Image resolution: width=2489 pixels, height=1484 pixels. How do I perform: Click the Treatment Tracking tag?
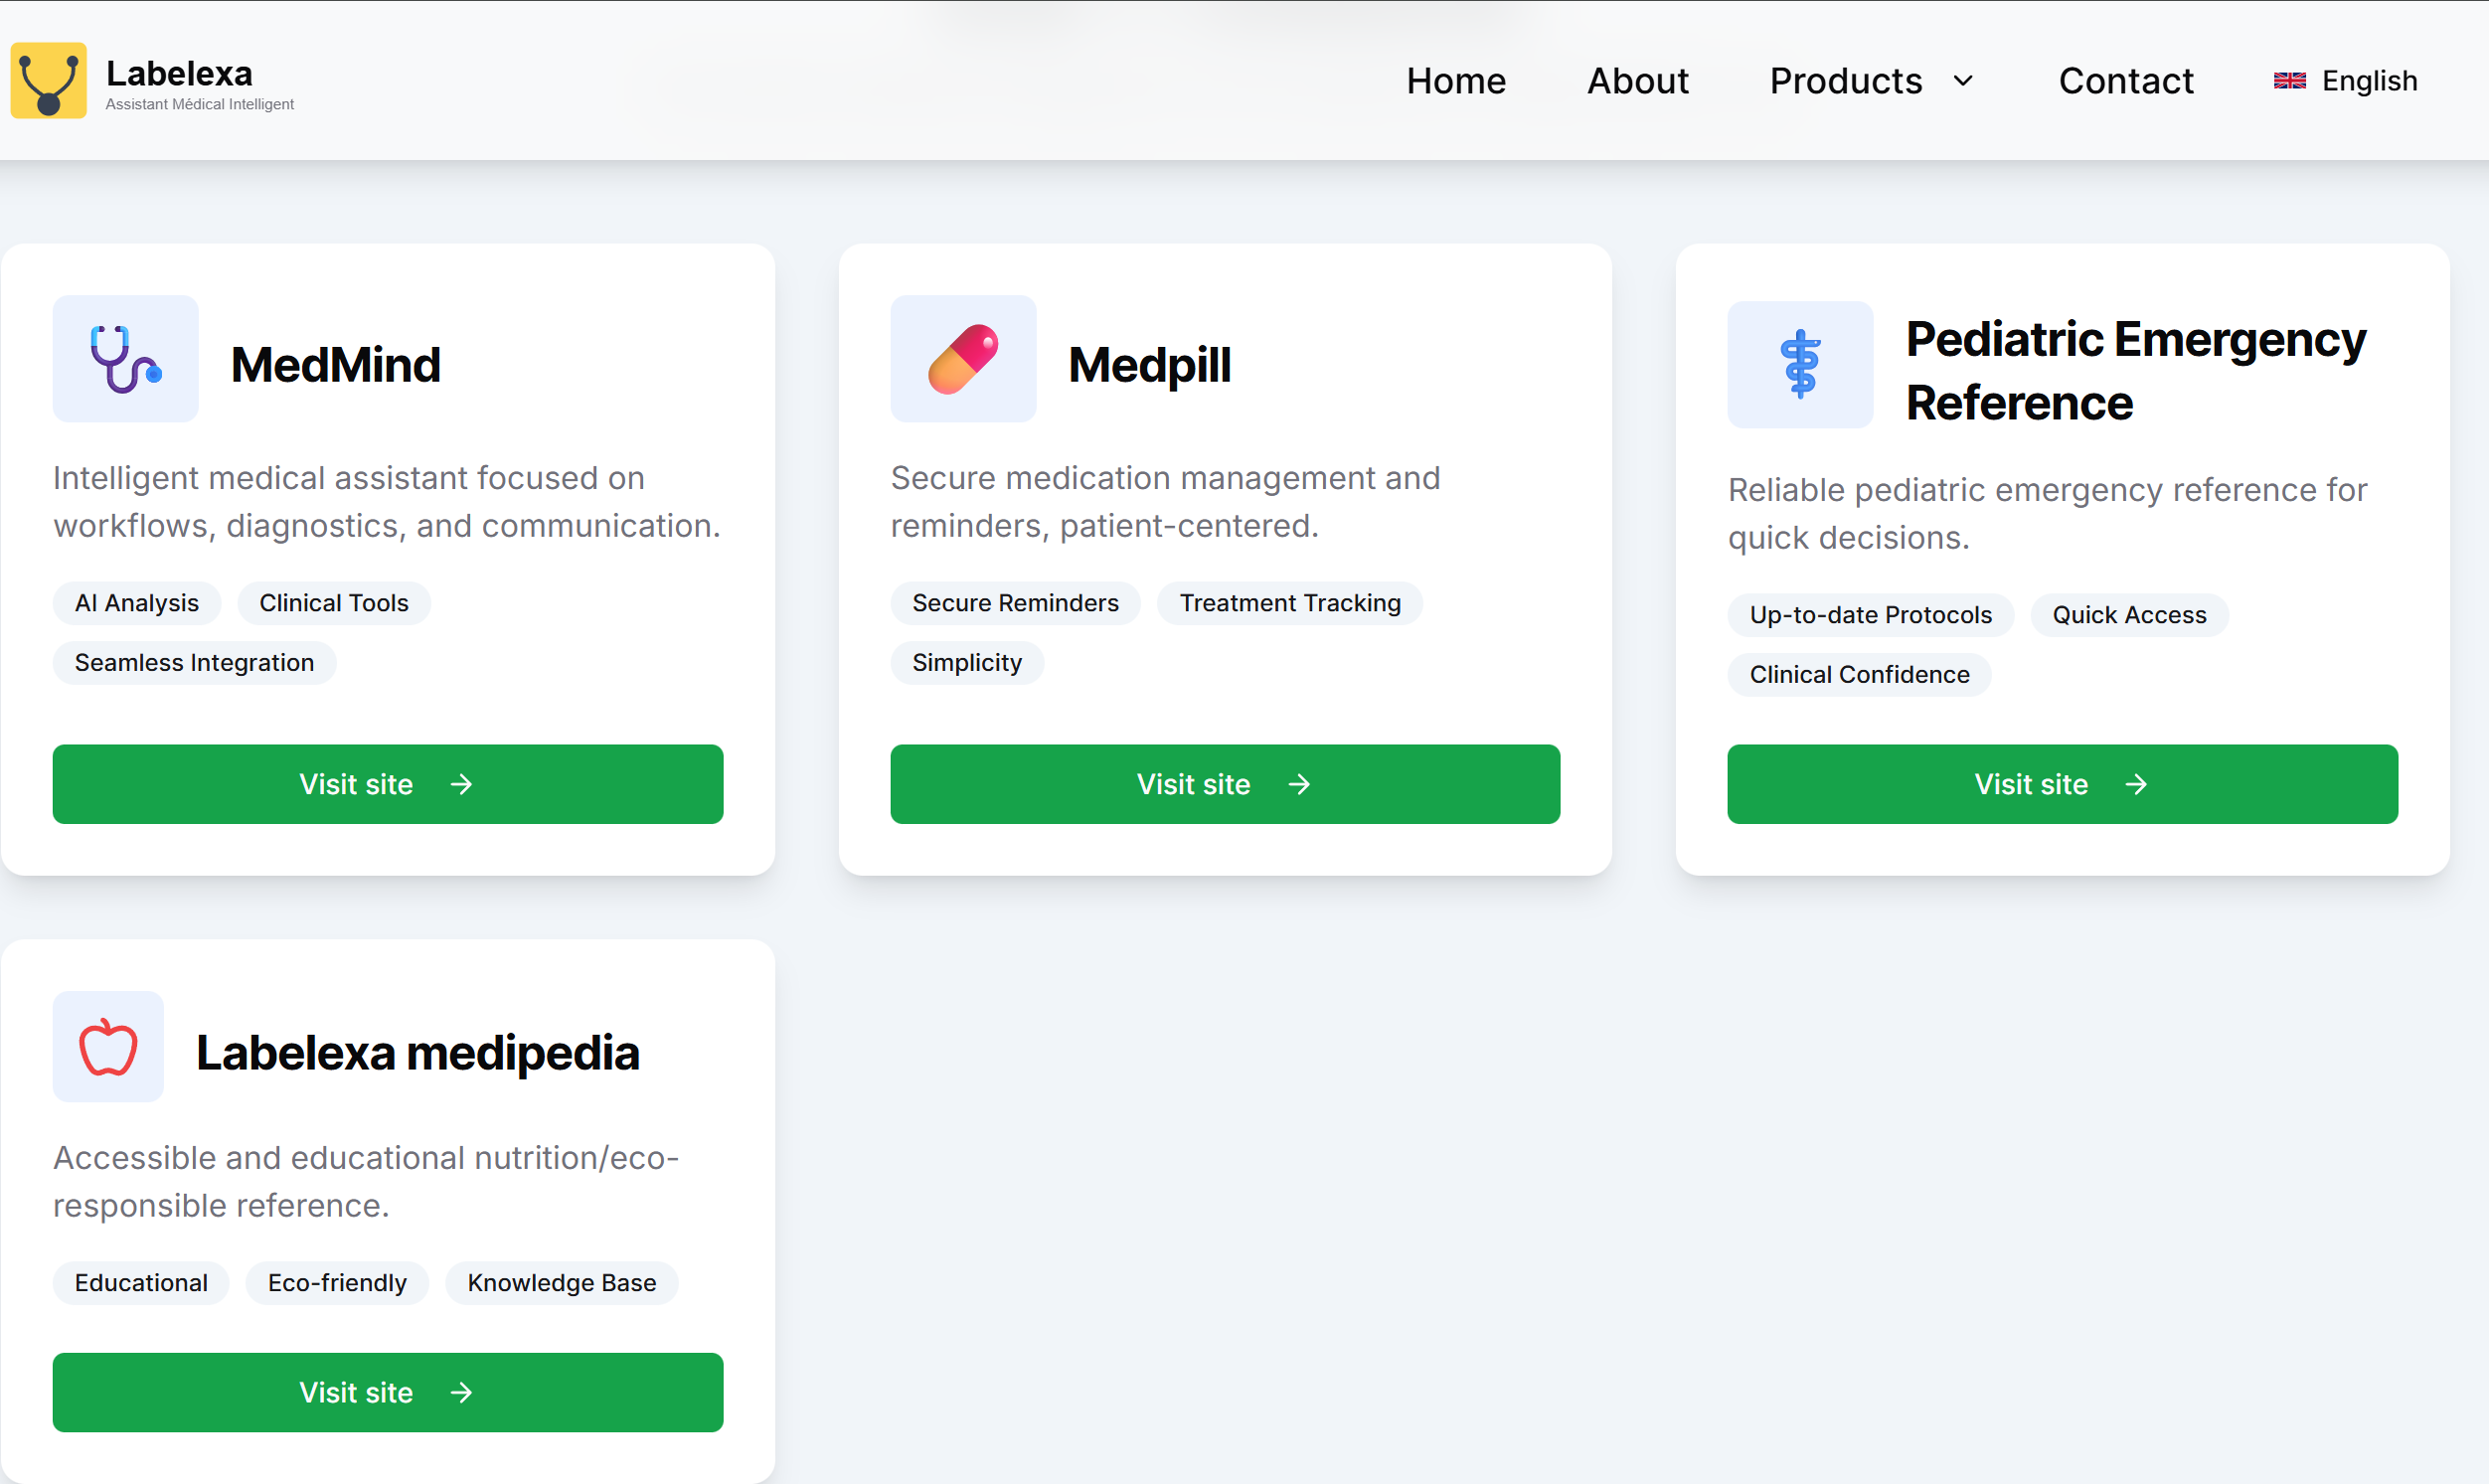(x=1289, y=603)
